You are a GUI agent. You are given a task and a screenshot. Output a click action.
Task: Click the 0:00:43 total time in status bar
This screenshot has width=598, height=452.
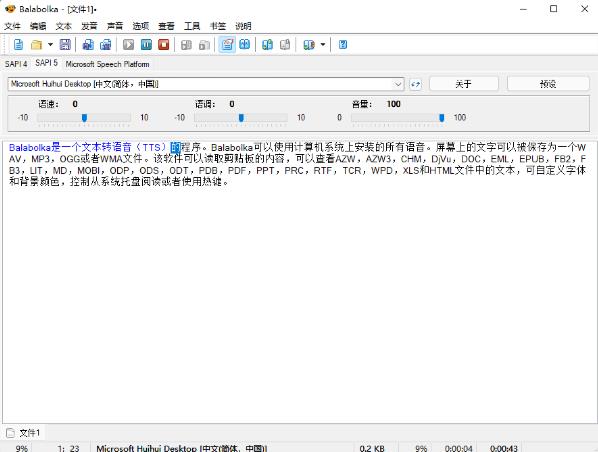503,449
